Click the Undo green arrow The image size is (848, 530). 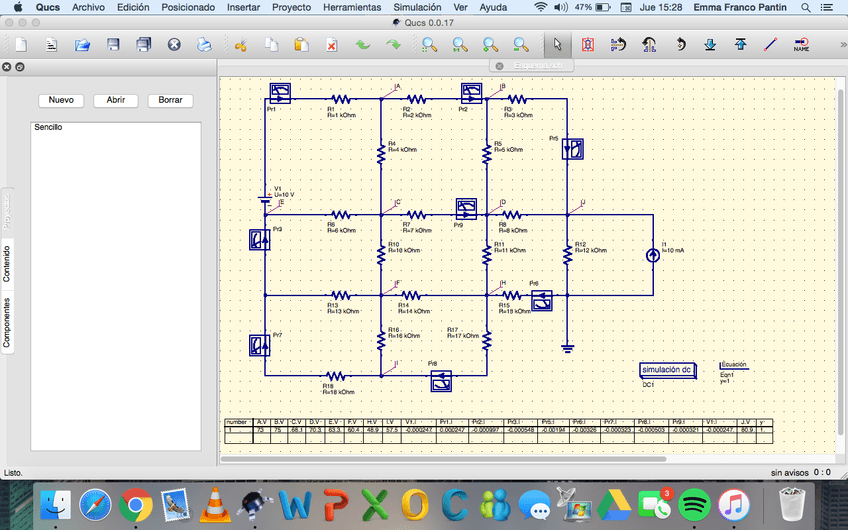coord(362,45)
